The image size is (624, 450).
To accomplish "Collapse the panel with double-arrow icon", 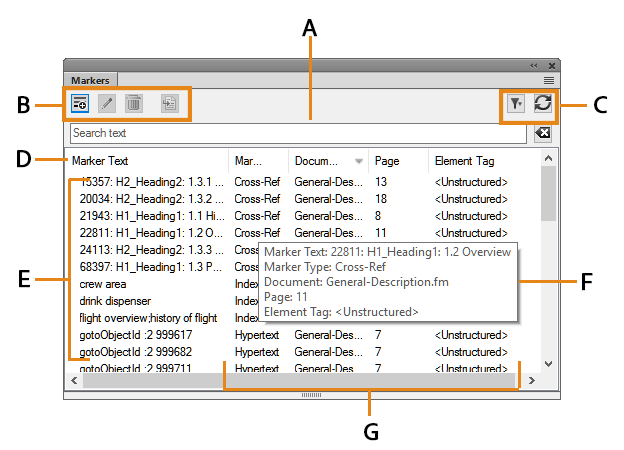I will coord(533,65).
